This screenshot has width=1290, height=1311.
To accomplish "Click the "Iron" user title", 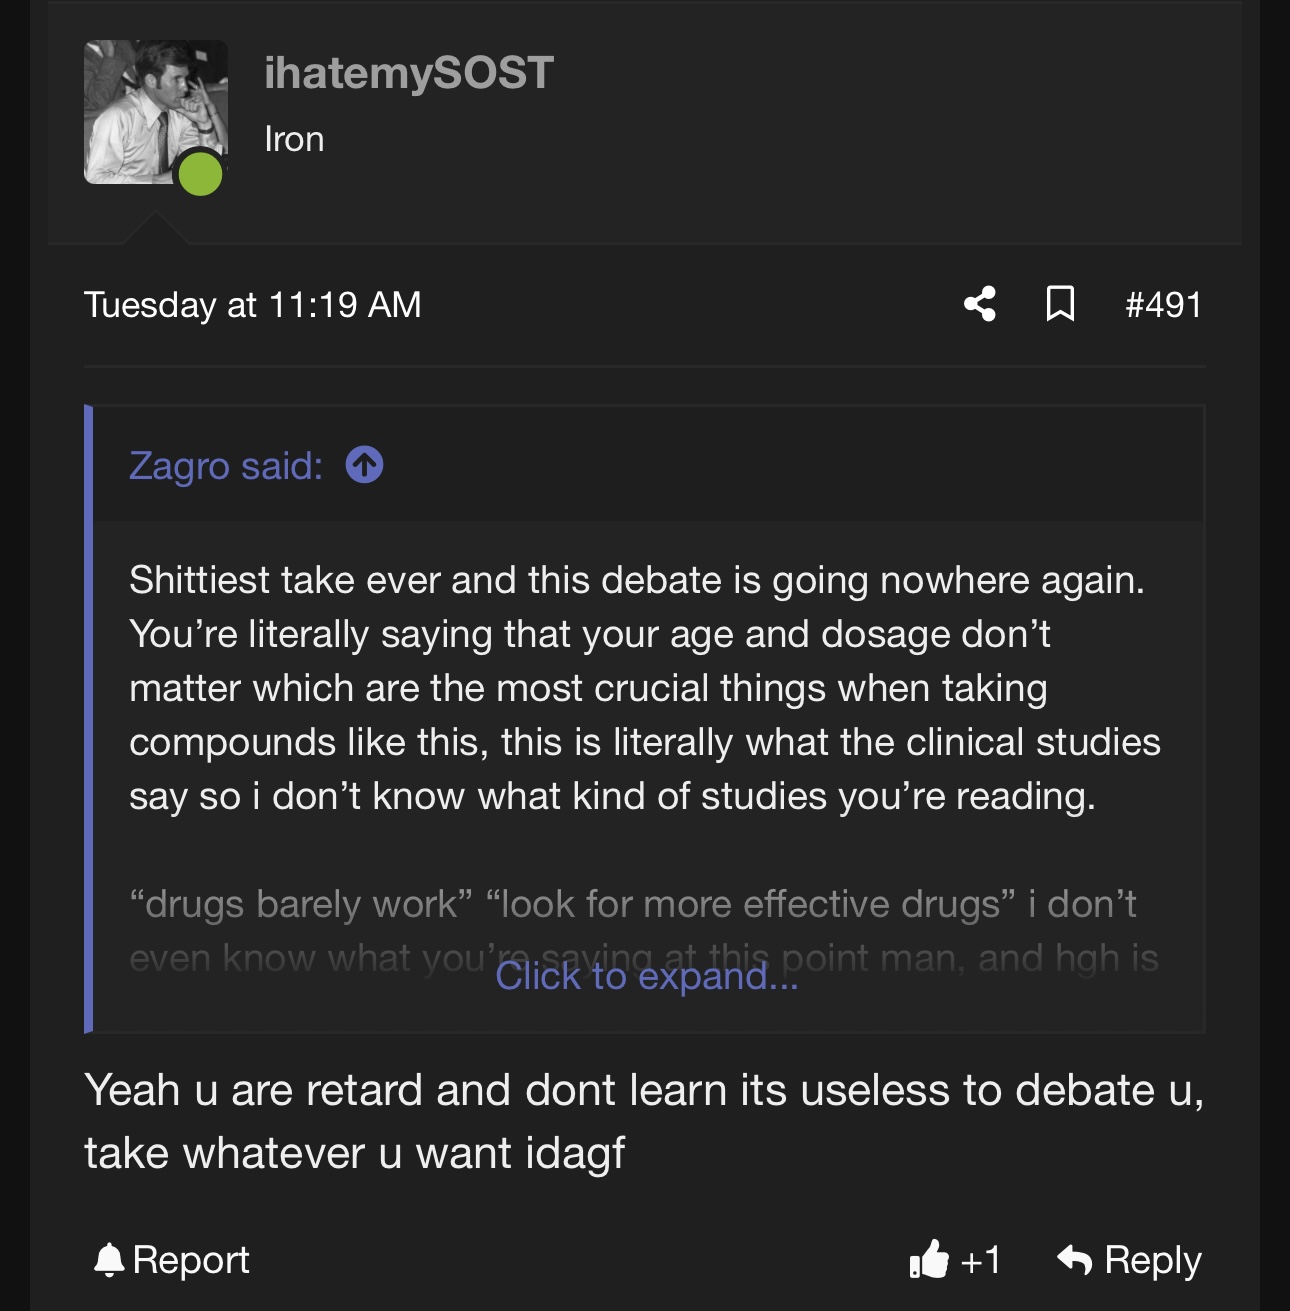I will [294, 139].
